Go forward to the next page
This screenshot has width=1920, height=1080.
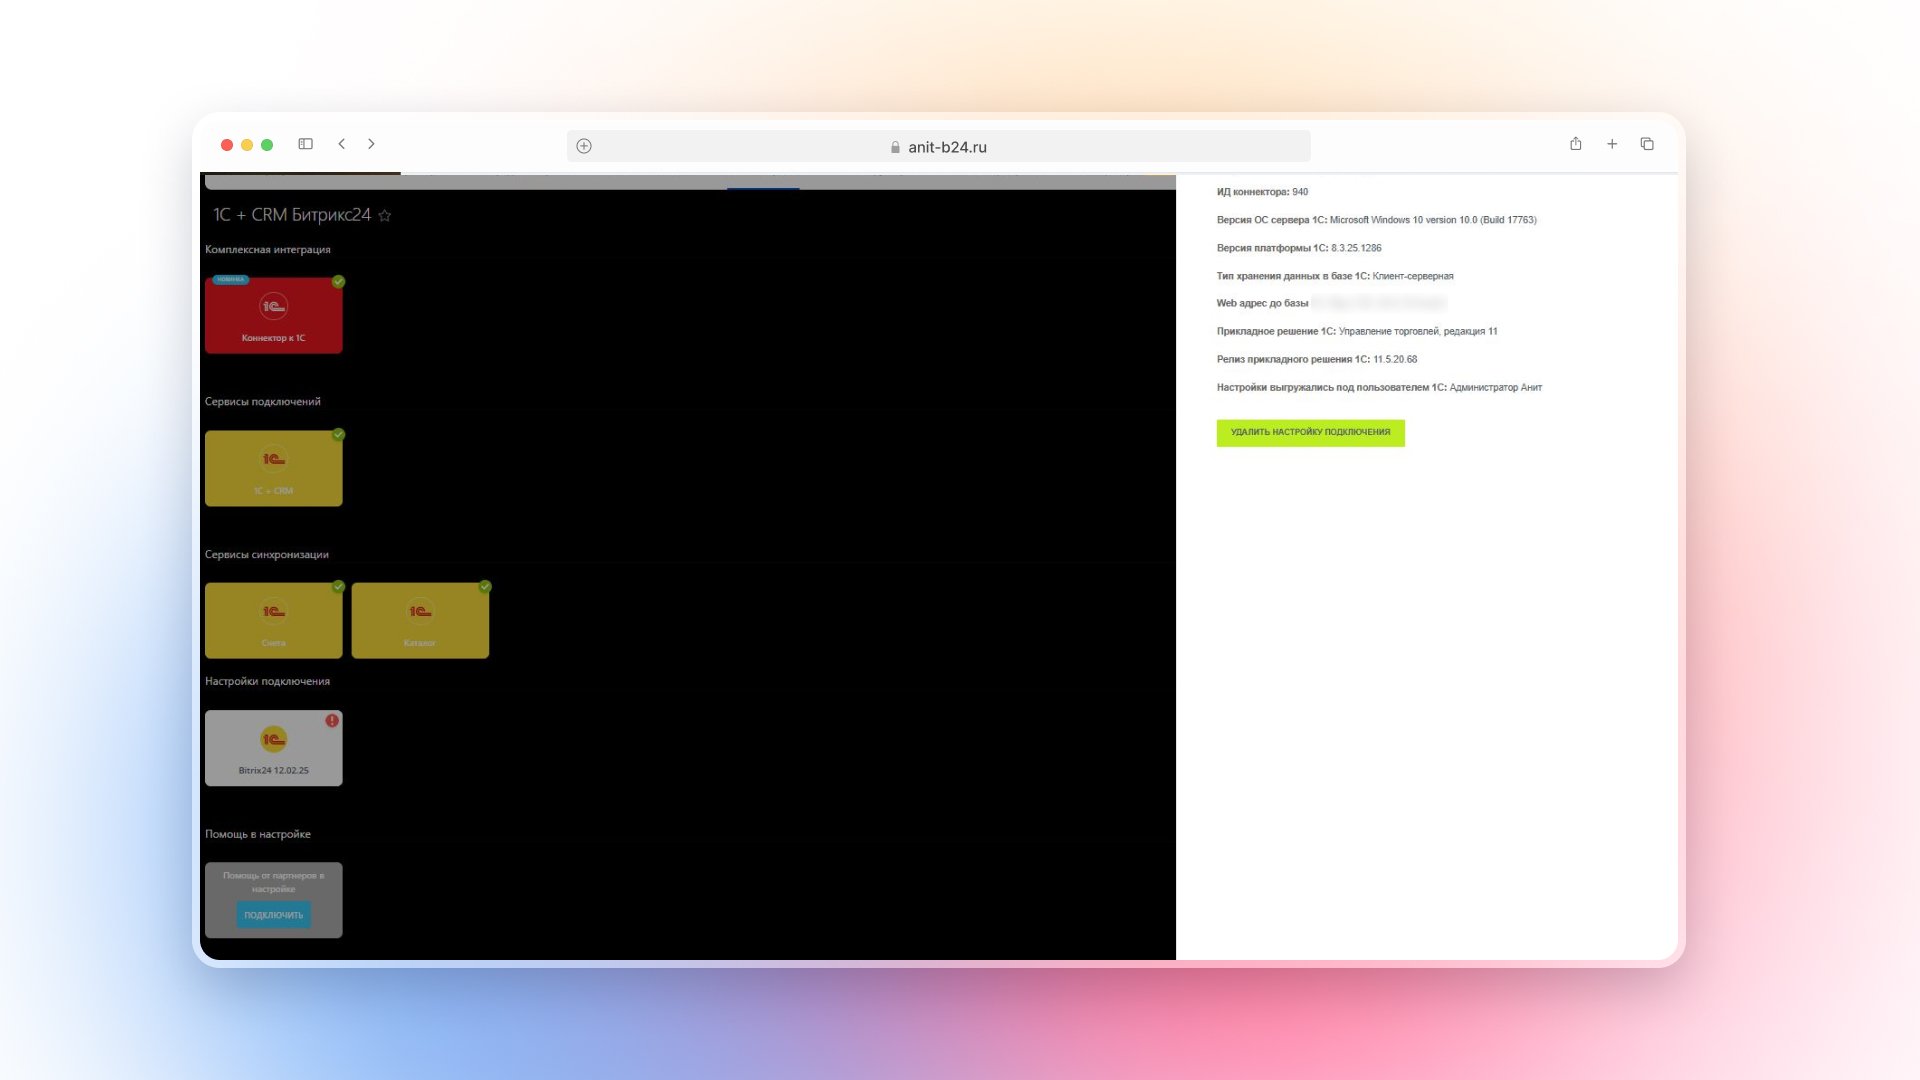coord(371,144)
